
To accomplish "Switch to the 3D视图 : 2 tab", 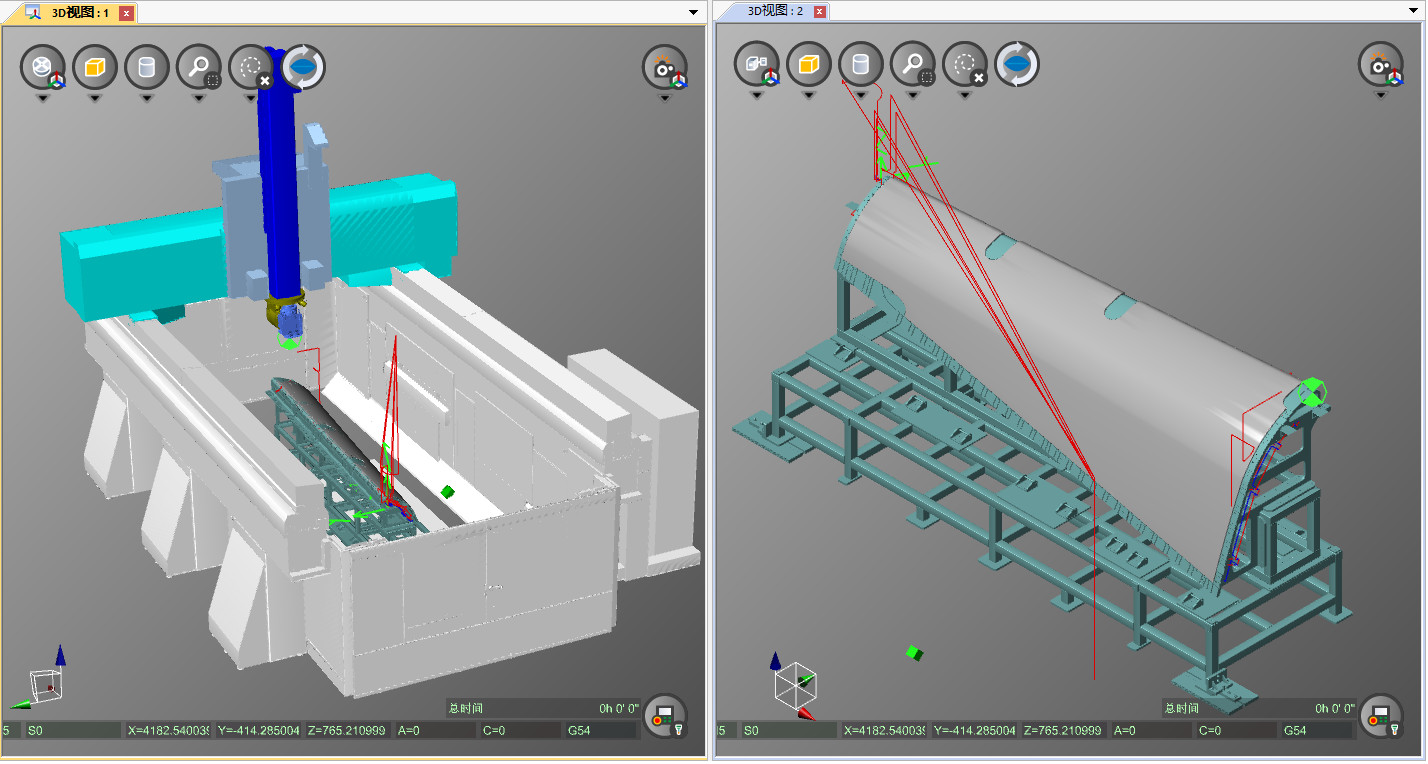I will pos(774,11).
